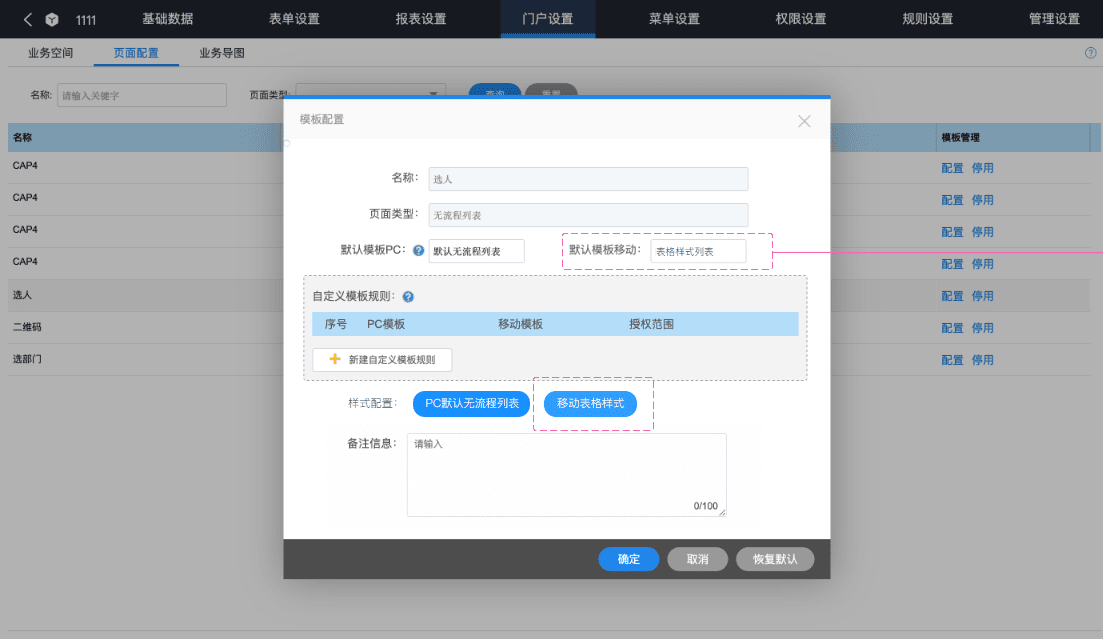
Task: Open the 表单设置 menu
Action: click(294, 19)
